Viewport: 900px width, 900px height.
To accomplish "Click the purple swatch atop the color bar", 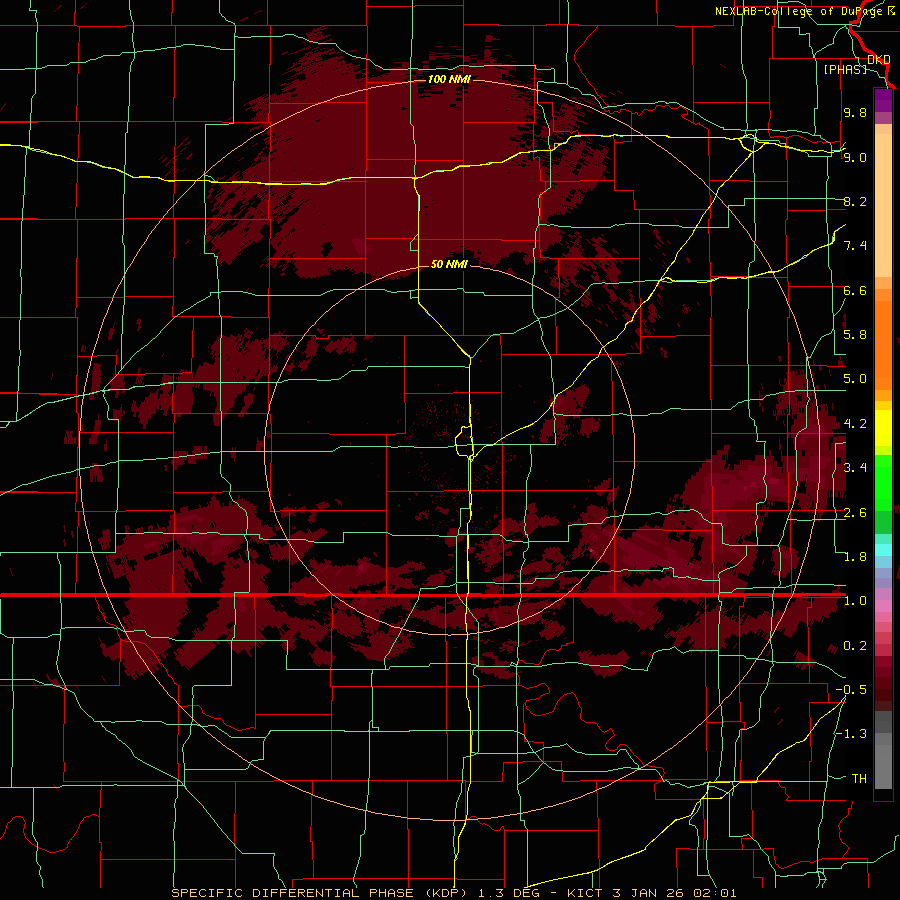I will tap(883, 101).
